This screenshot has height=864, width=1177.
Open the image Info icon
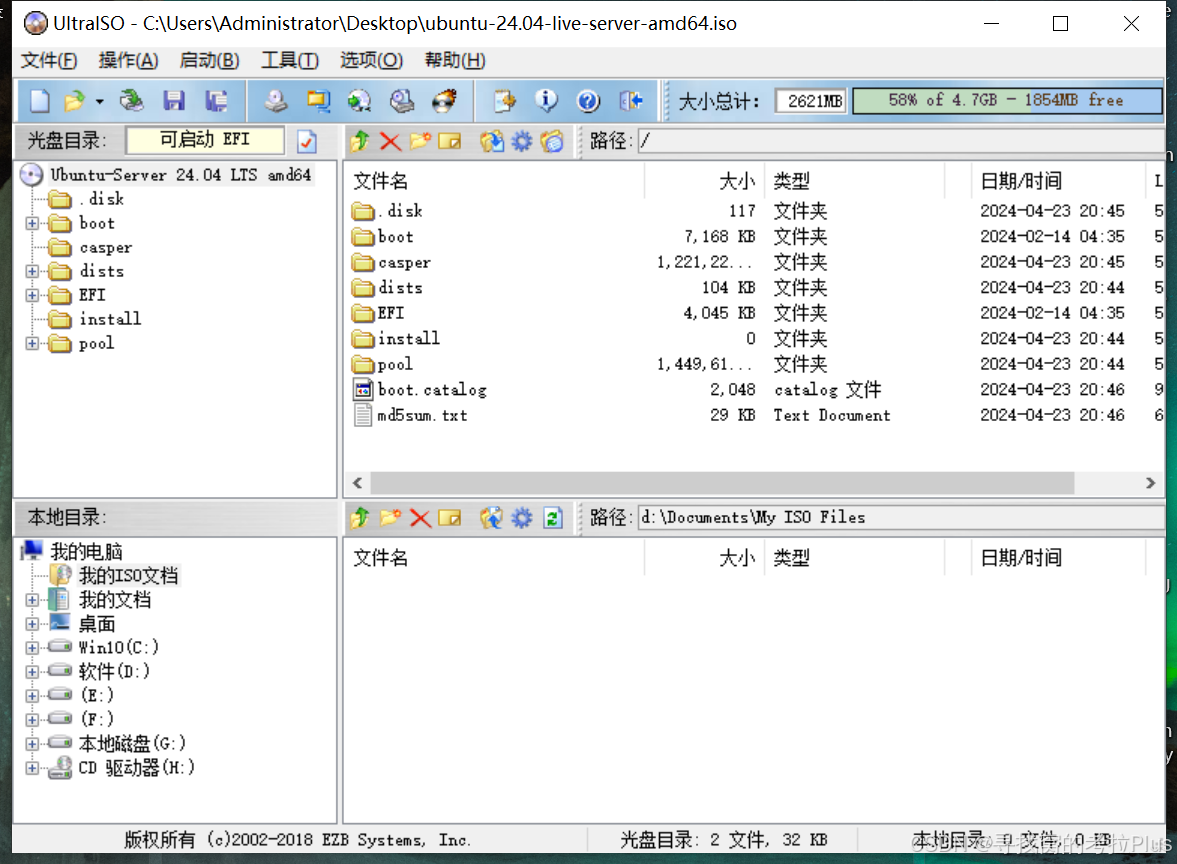click(546, 101)
